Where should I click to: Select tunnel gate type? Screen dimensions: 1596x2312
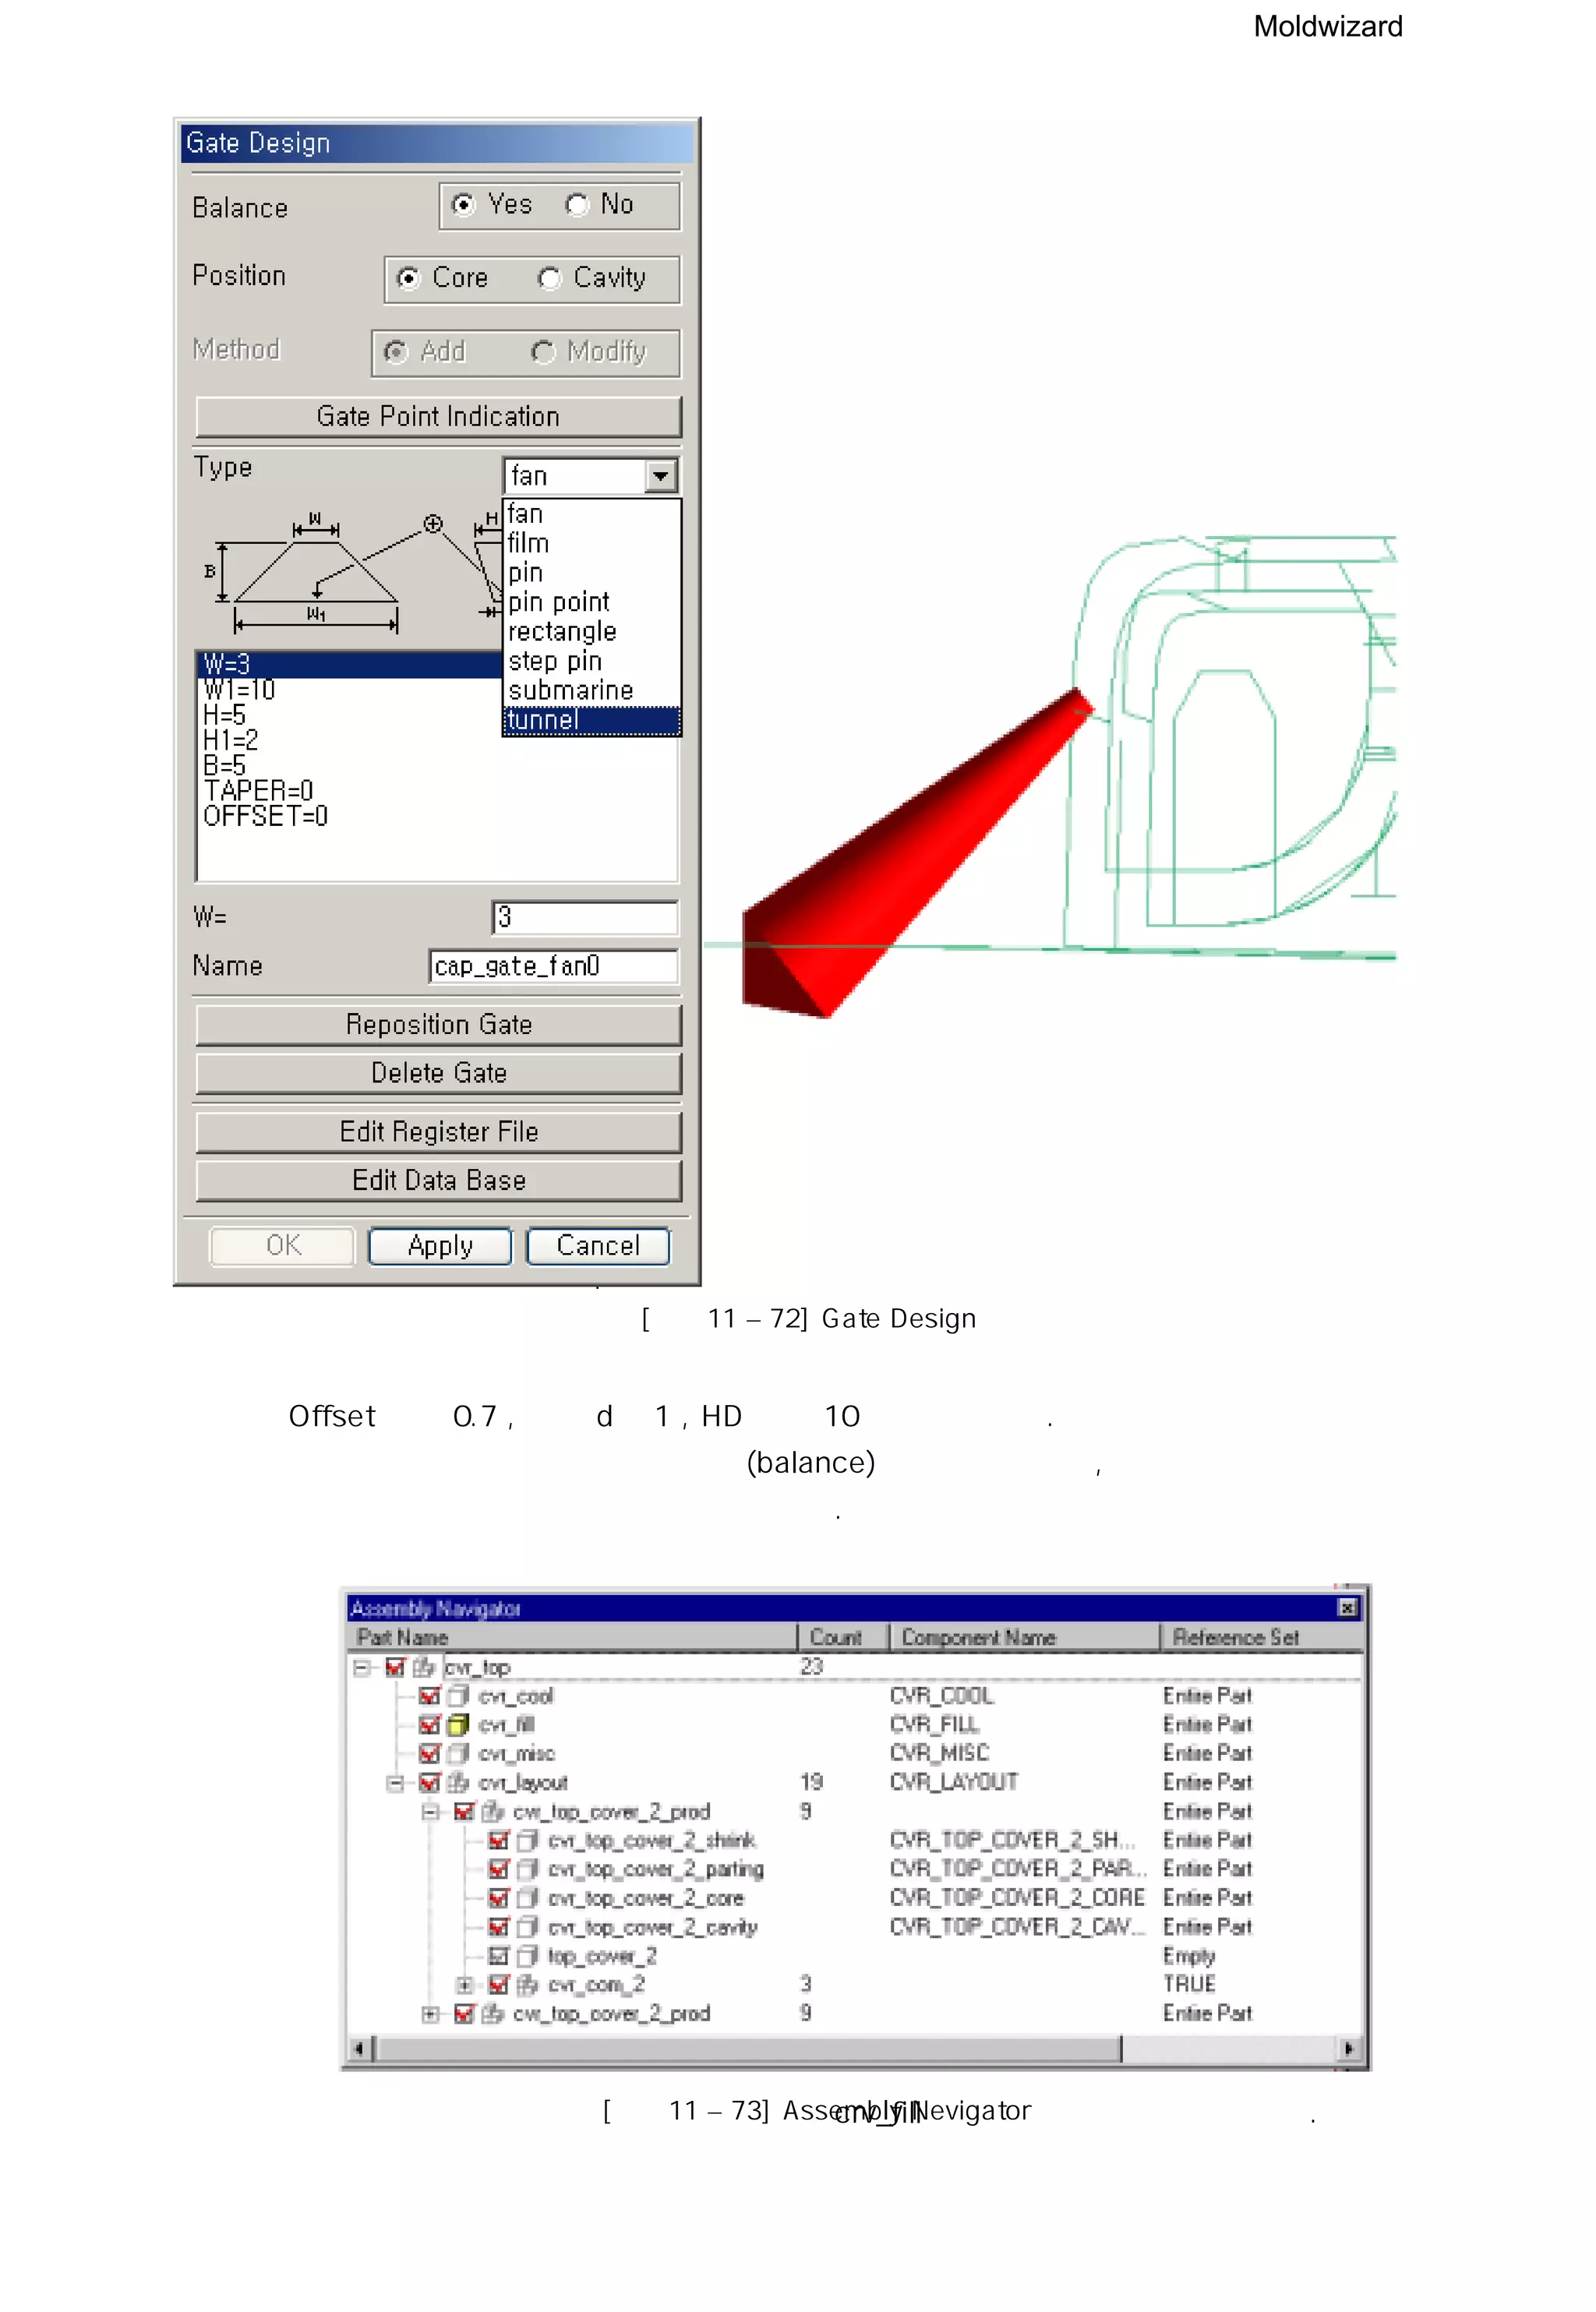[591, 720]
